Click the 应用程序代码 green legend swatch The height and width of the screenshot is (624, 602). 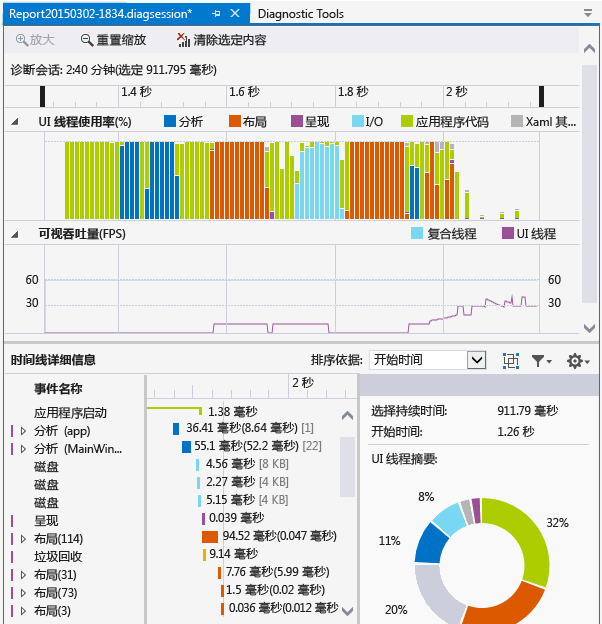(407, 121)
